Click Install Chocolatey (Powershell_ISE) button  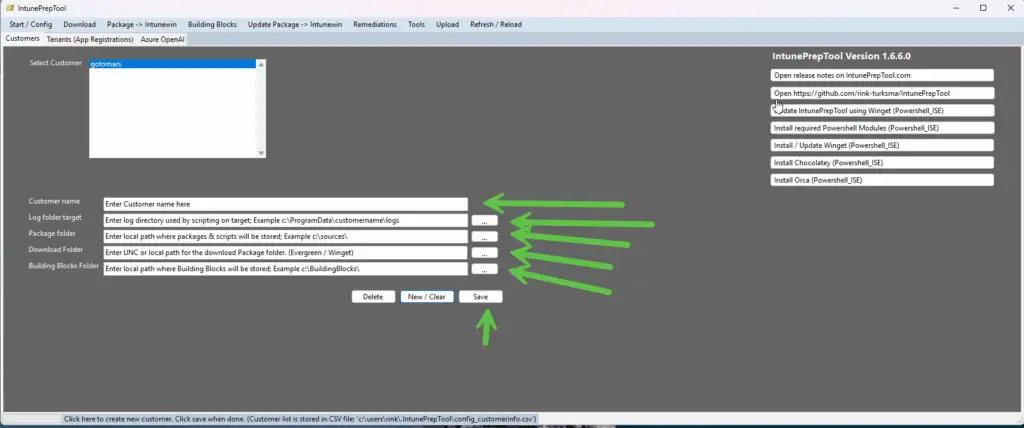882,162
